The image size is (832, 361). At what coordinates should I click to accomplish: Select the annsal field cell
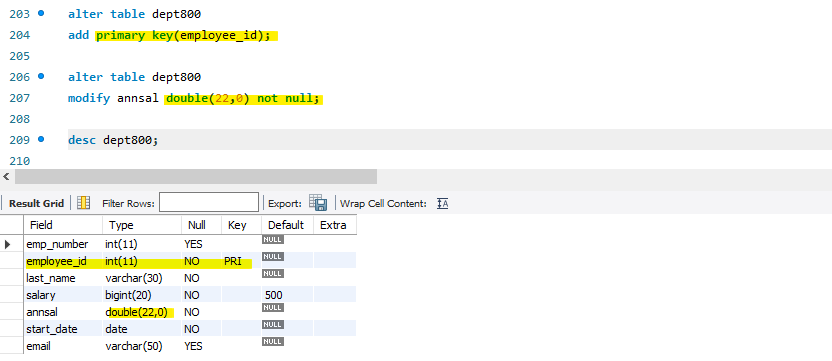63,312
